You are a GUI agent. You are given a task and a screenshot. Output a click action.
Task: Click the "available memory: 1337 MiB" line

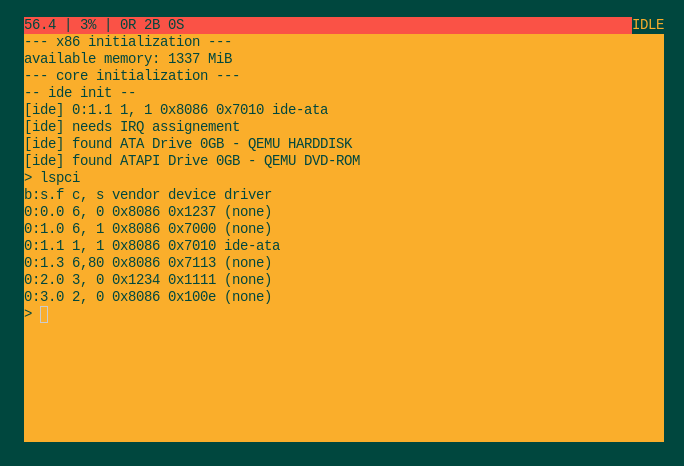click(x=128, y=59)
